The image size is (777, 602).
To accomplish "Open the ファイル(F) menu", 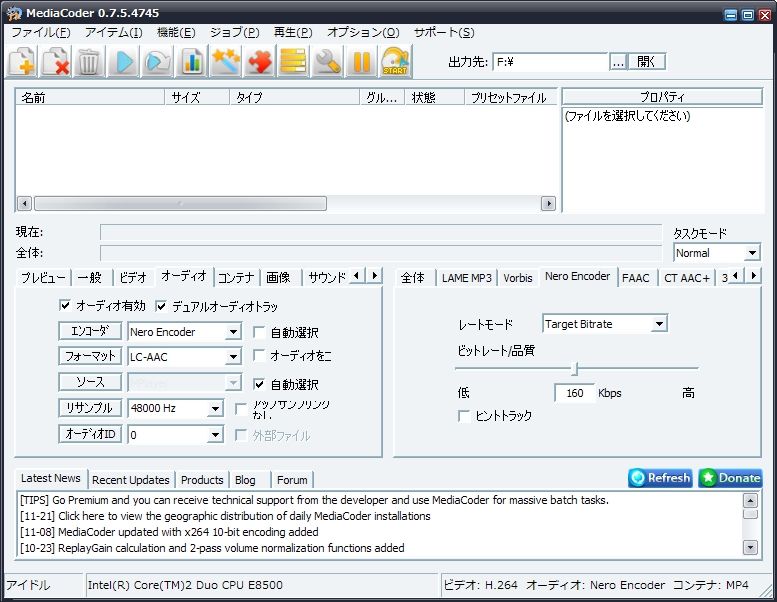I will [41, 32].
